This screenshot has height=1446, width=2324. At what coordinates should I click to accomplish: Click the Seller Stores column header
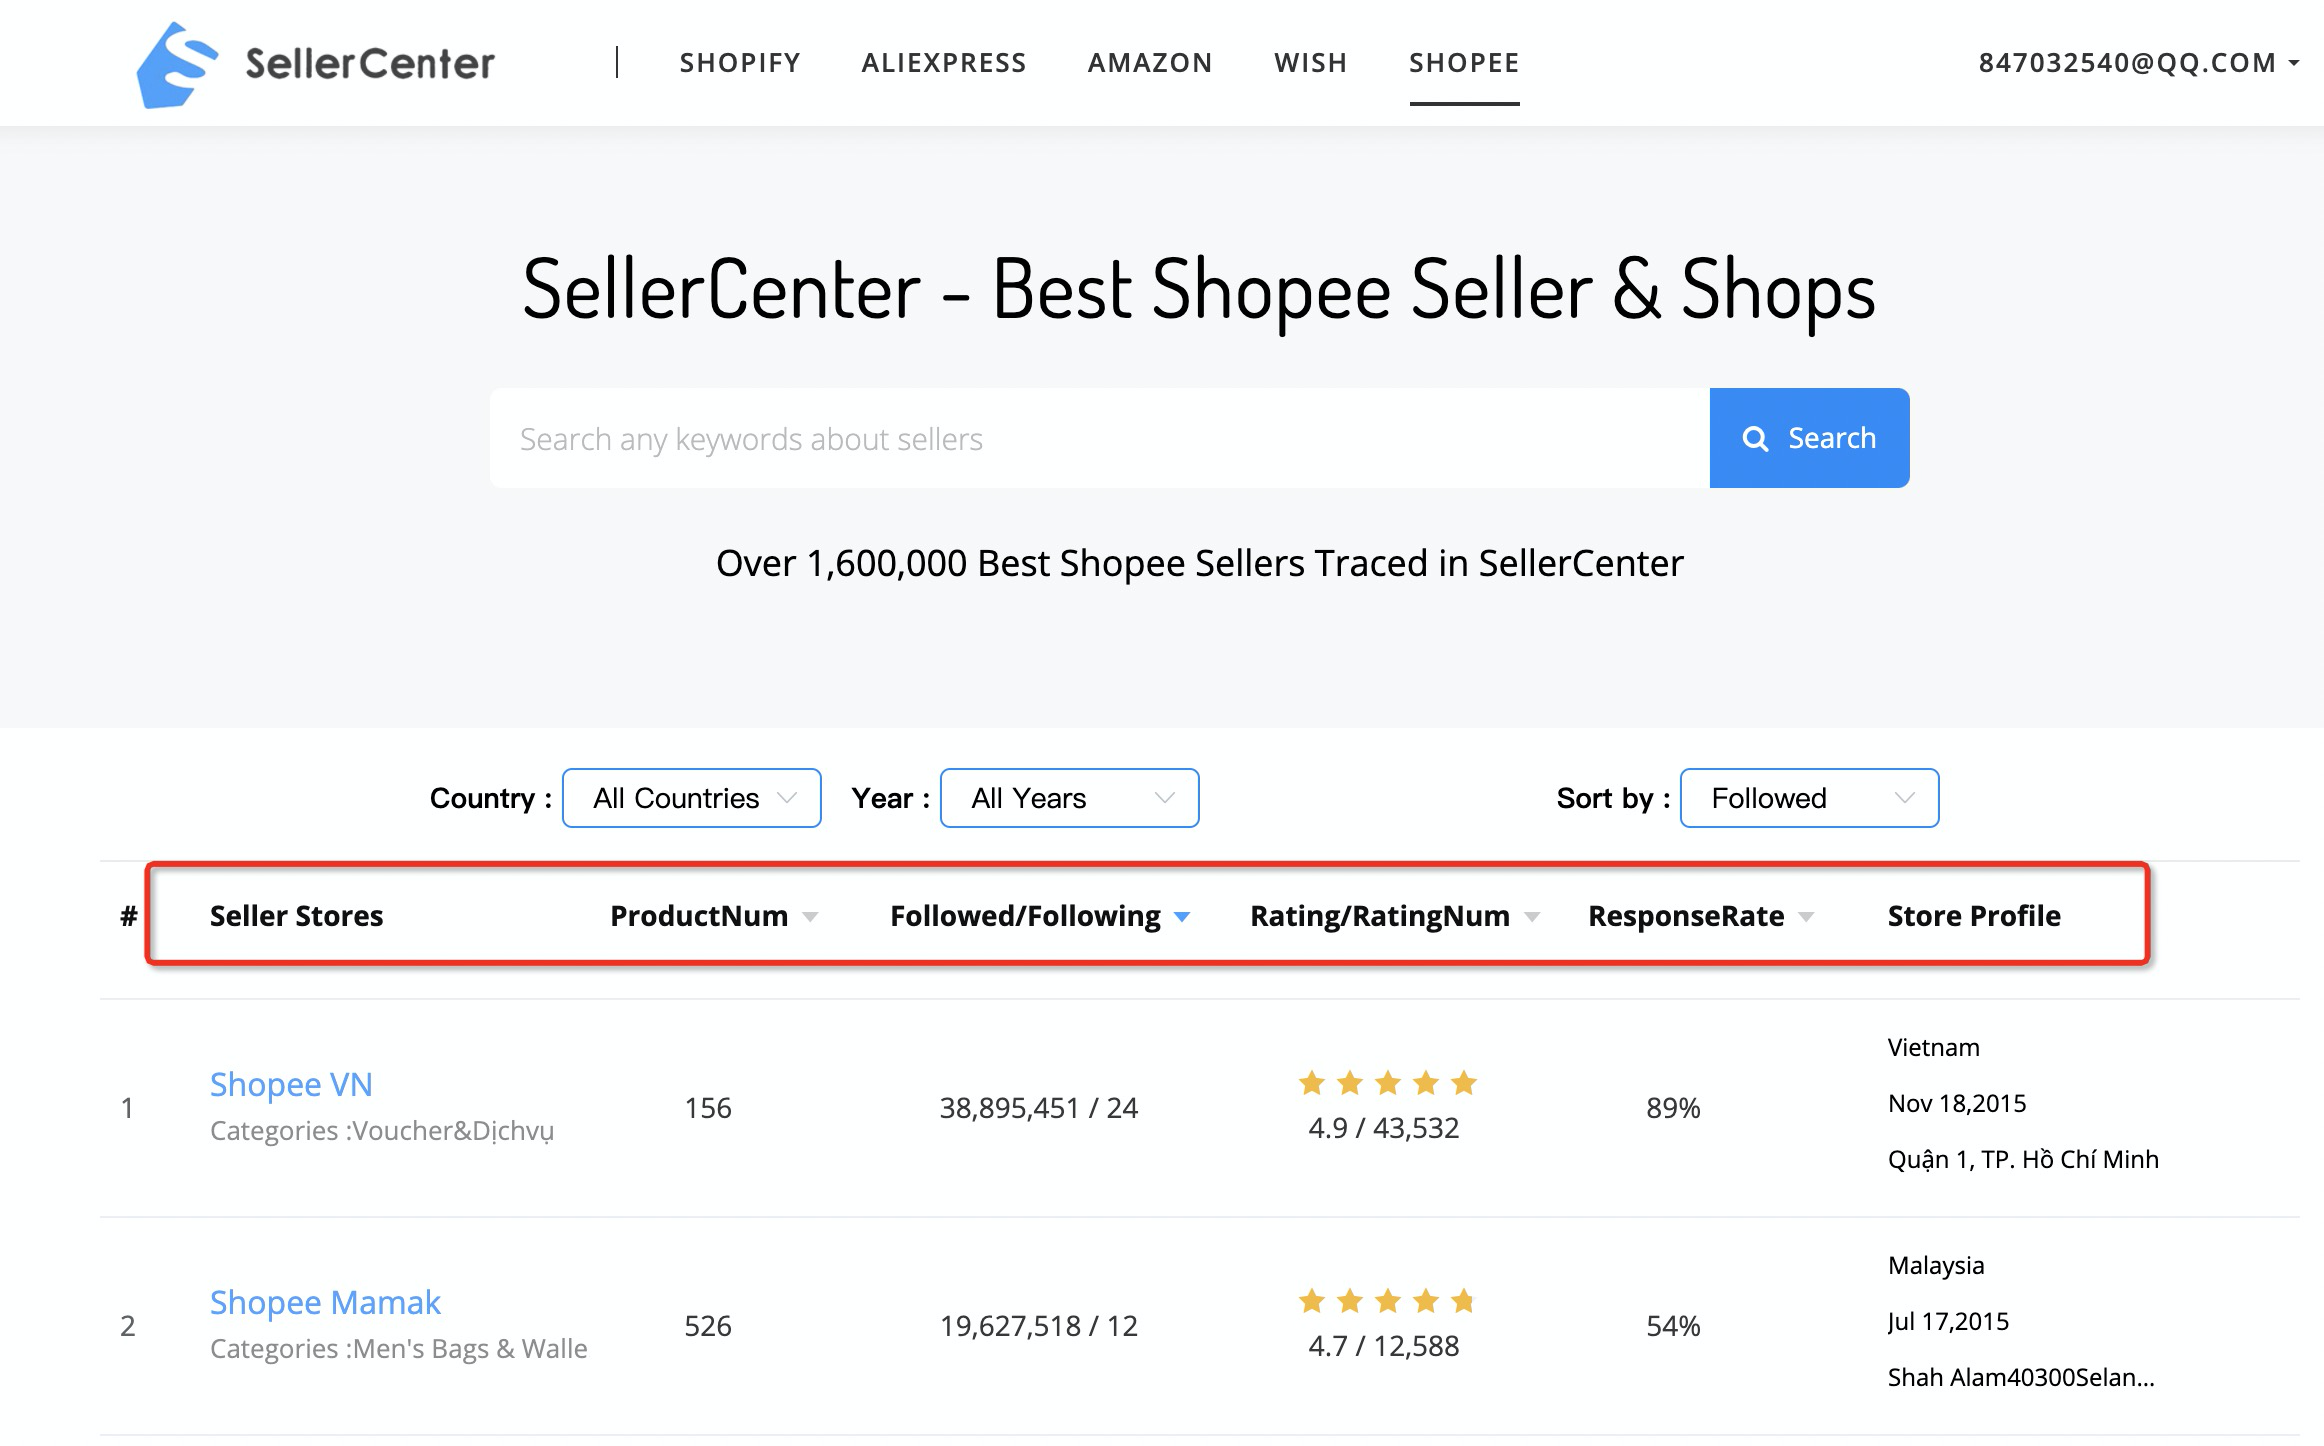(x=296, y=916)
